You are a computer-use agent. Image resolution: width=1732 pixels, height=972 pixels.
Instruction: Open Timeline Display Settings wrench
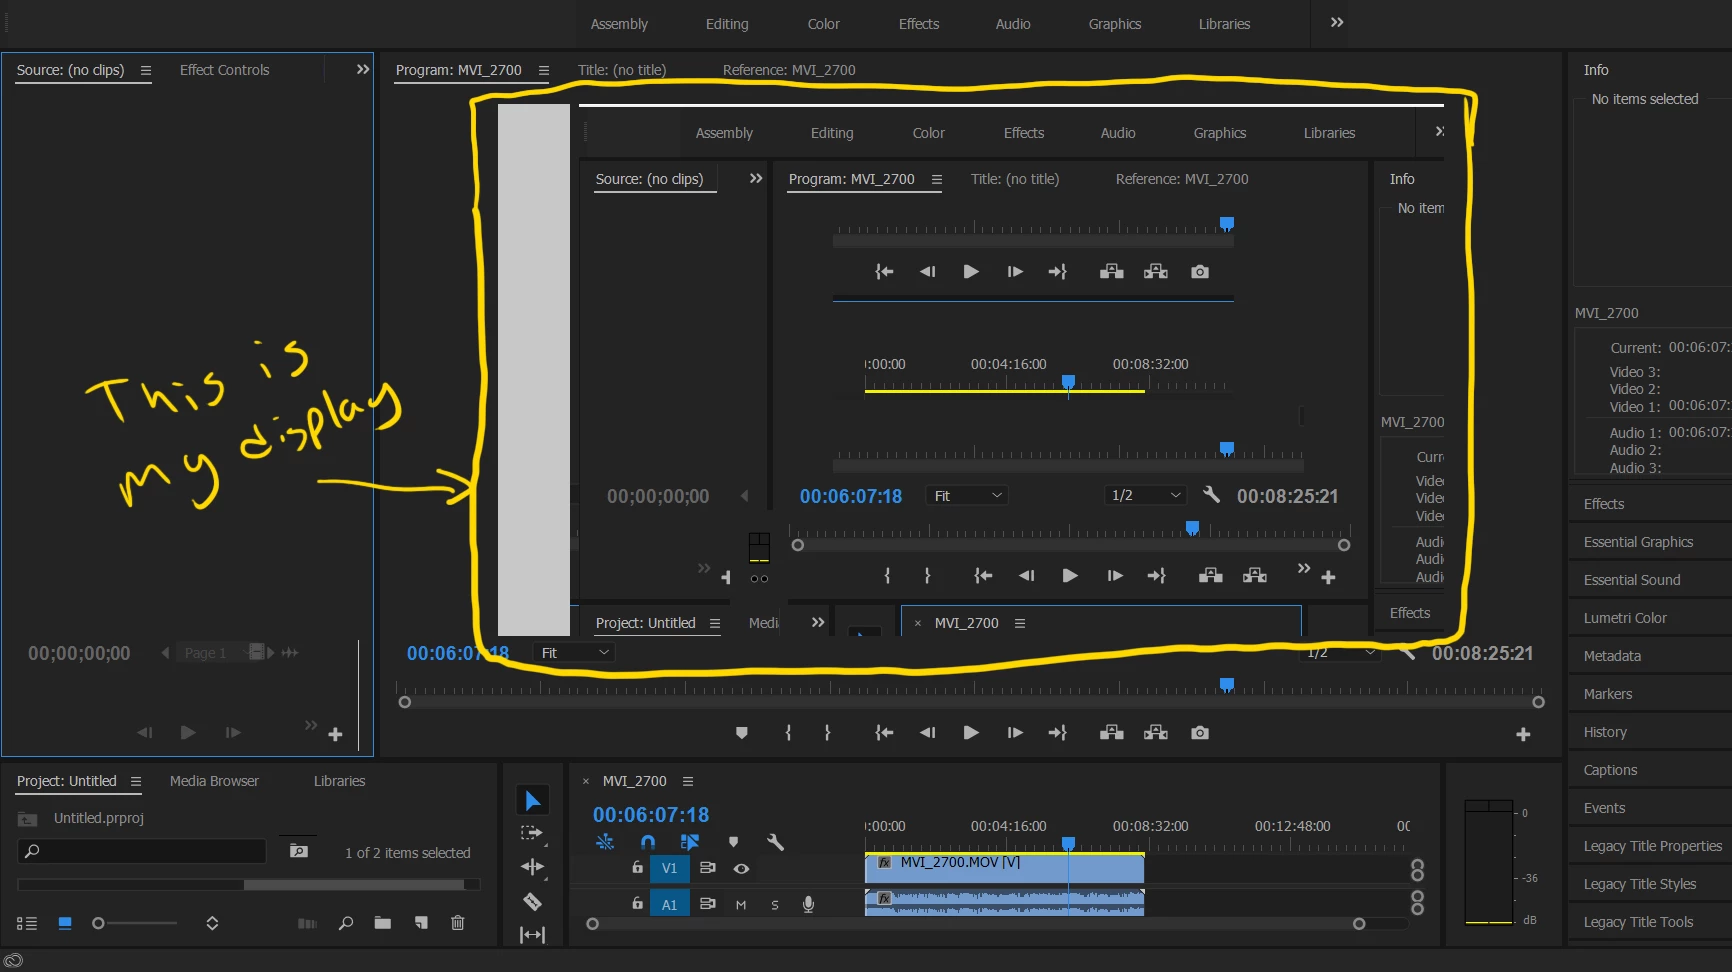[x=775, y=842]
